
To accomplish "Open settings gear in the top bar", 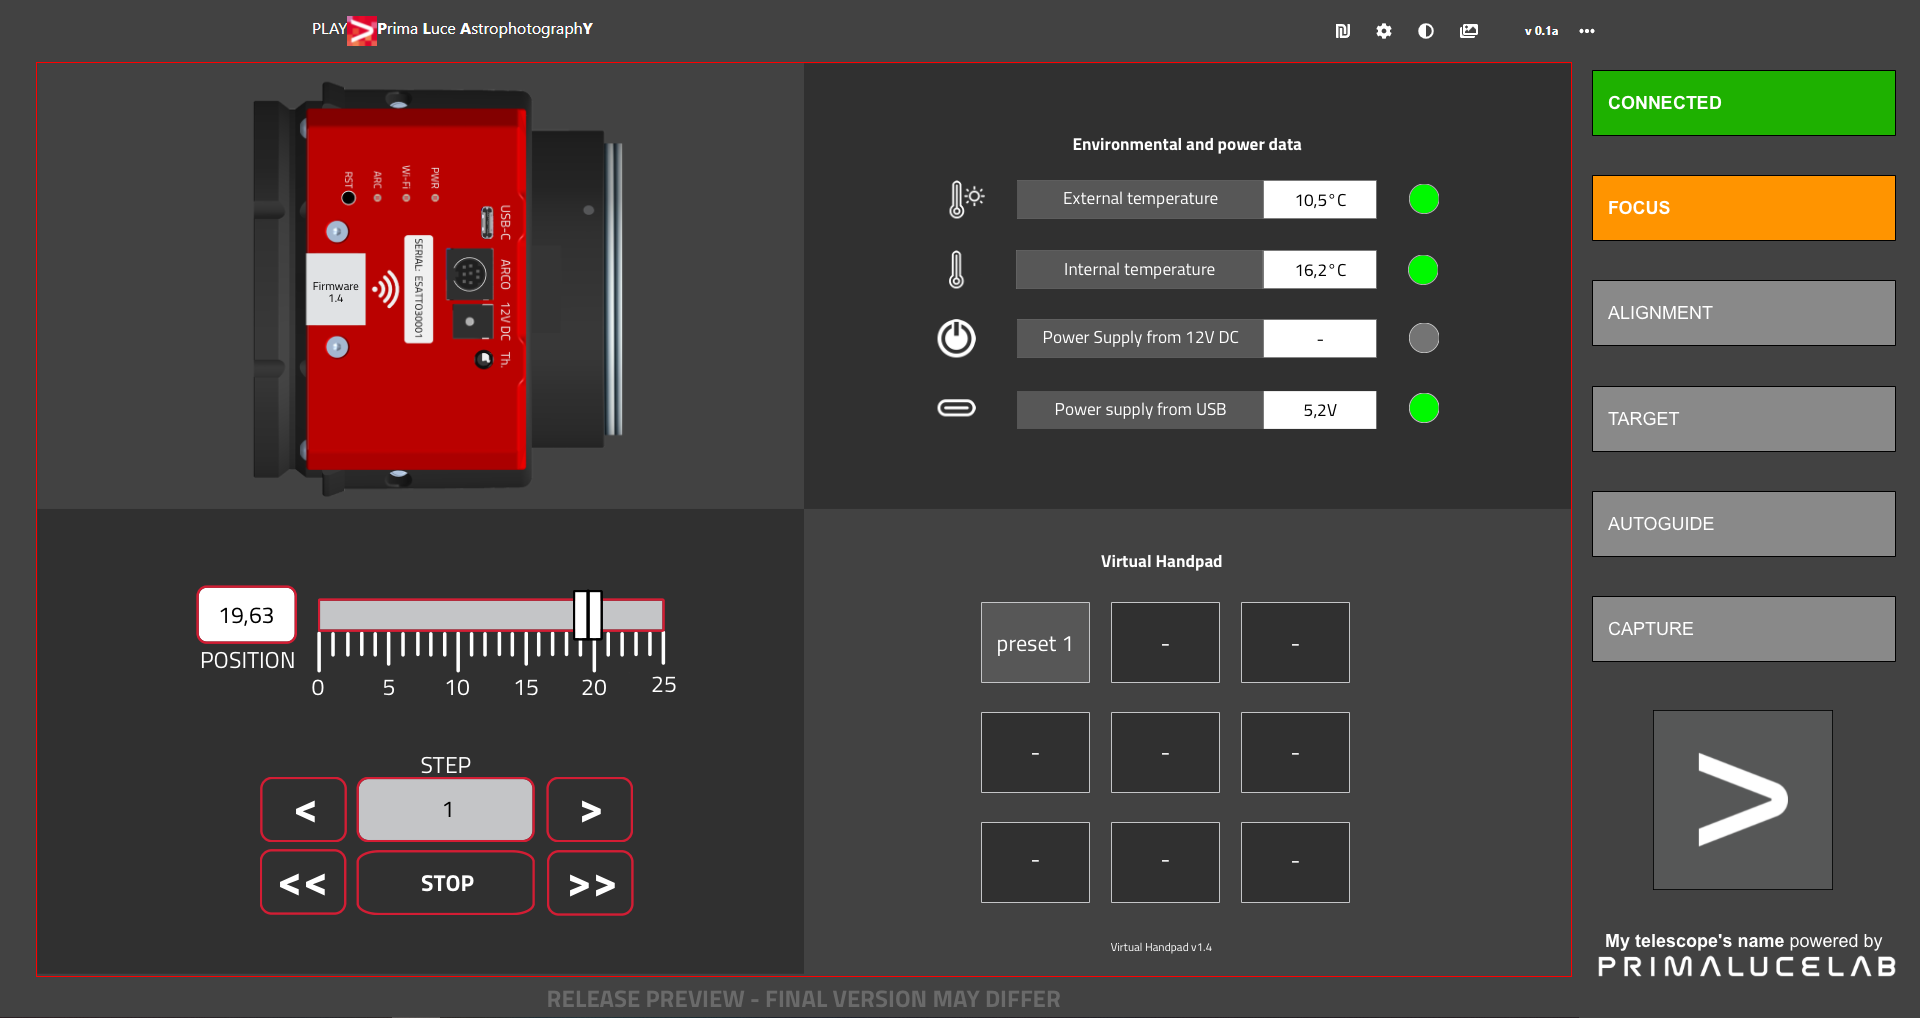I will point(1384,31).
